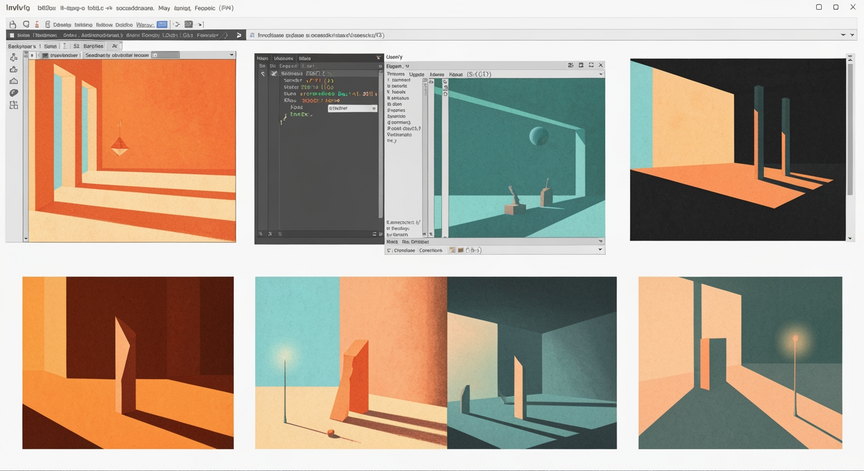Image resolution: width=864 pixels, height=471 pixels.
Task: Toggle the white checkbox in the dark bar
Action: (x=12, y=35)
